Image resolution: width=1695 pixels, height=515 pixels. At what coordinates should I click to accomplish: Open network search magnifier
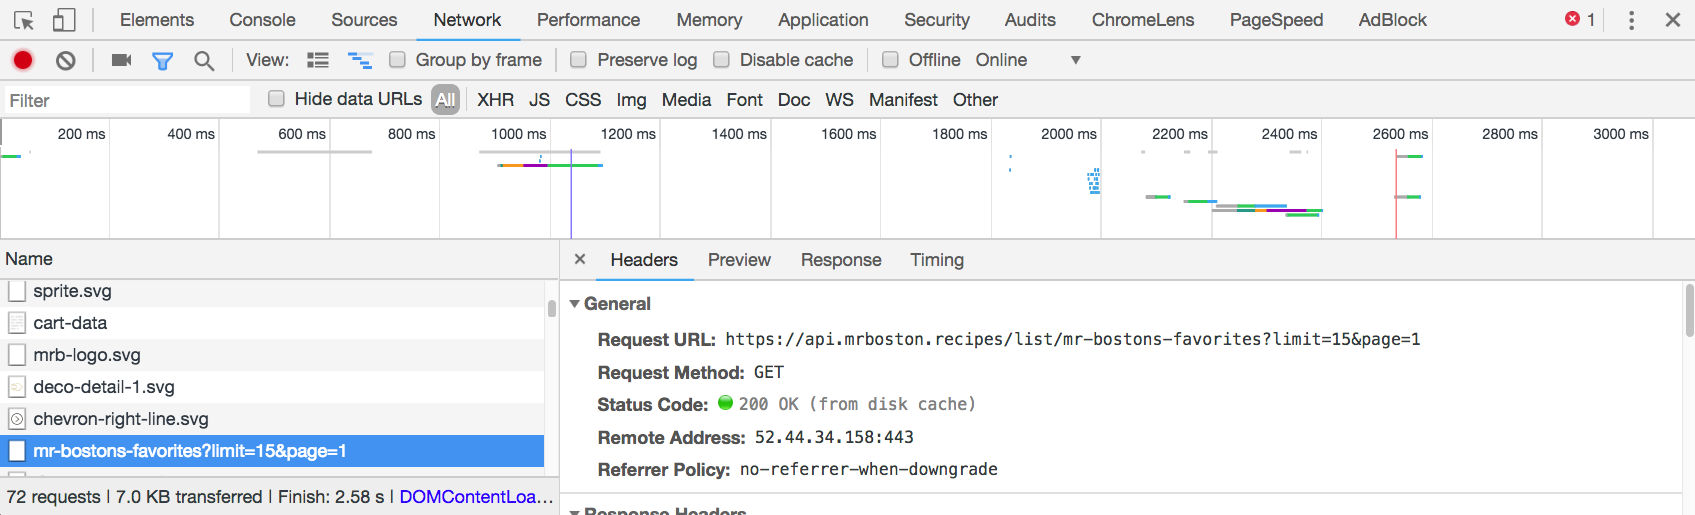(x=204, y=60)
